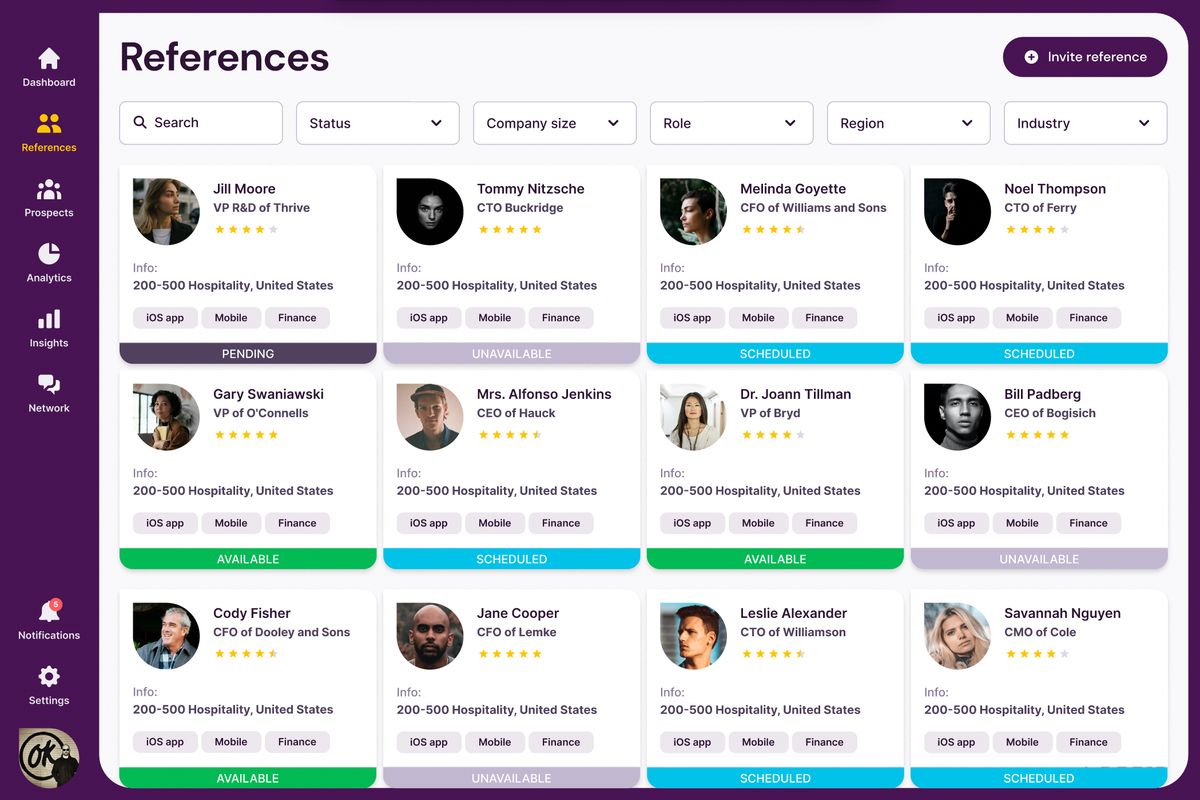1200x800 pixels.
Task: Select the iOS app tag on Gary Swaniawski's card
Action: click(x=164, y=522)
